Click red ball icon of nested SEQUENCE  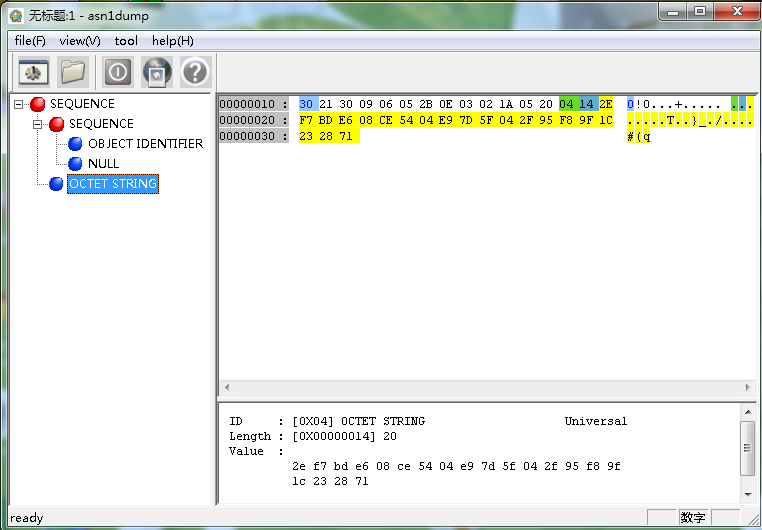[x=56, y=124]
